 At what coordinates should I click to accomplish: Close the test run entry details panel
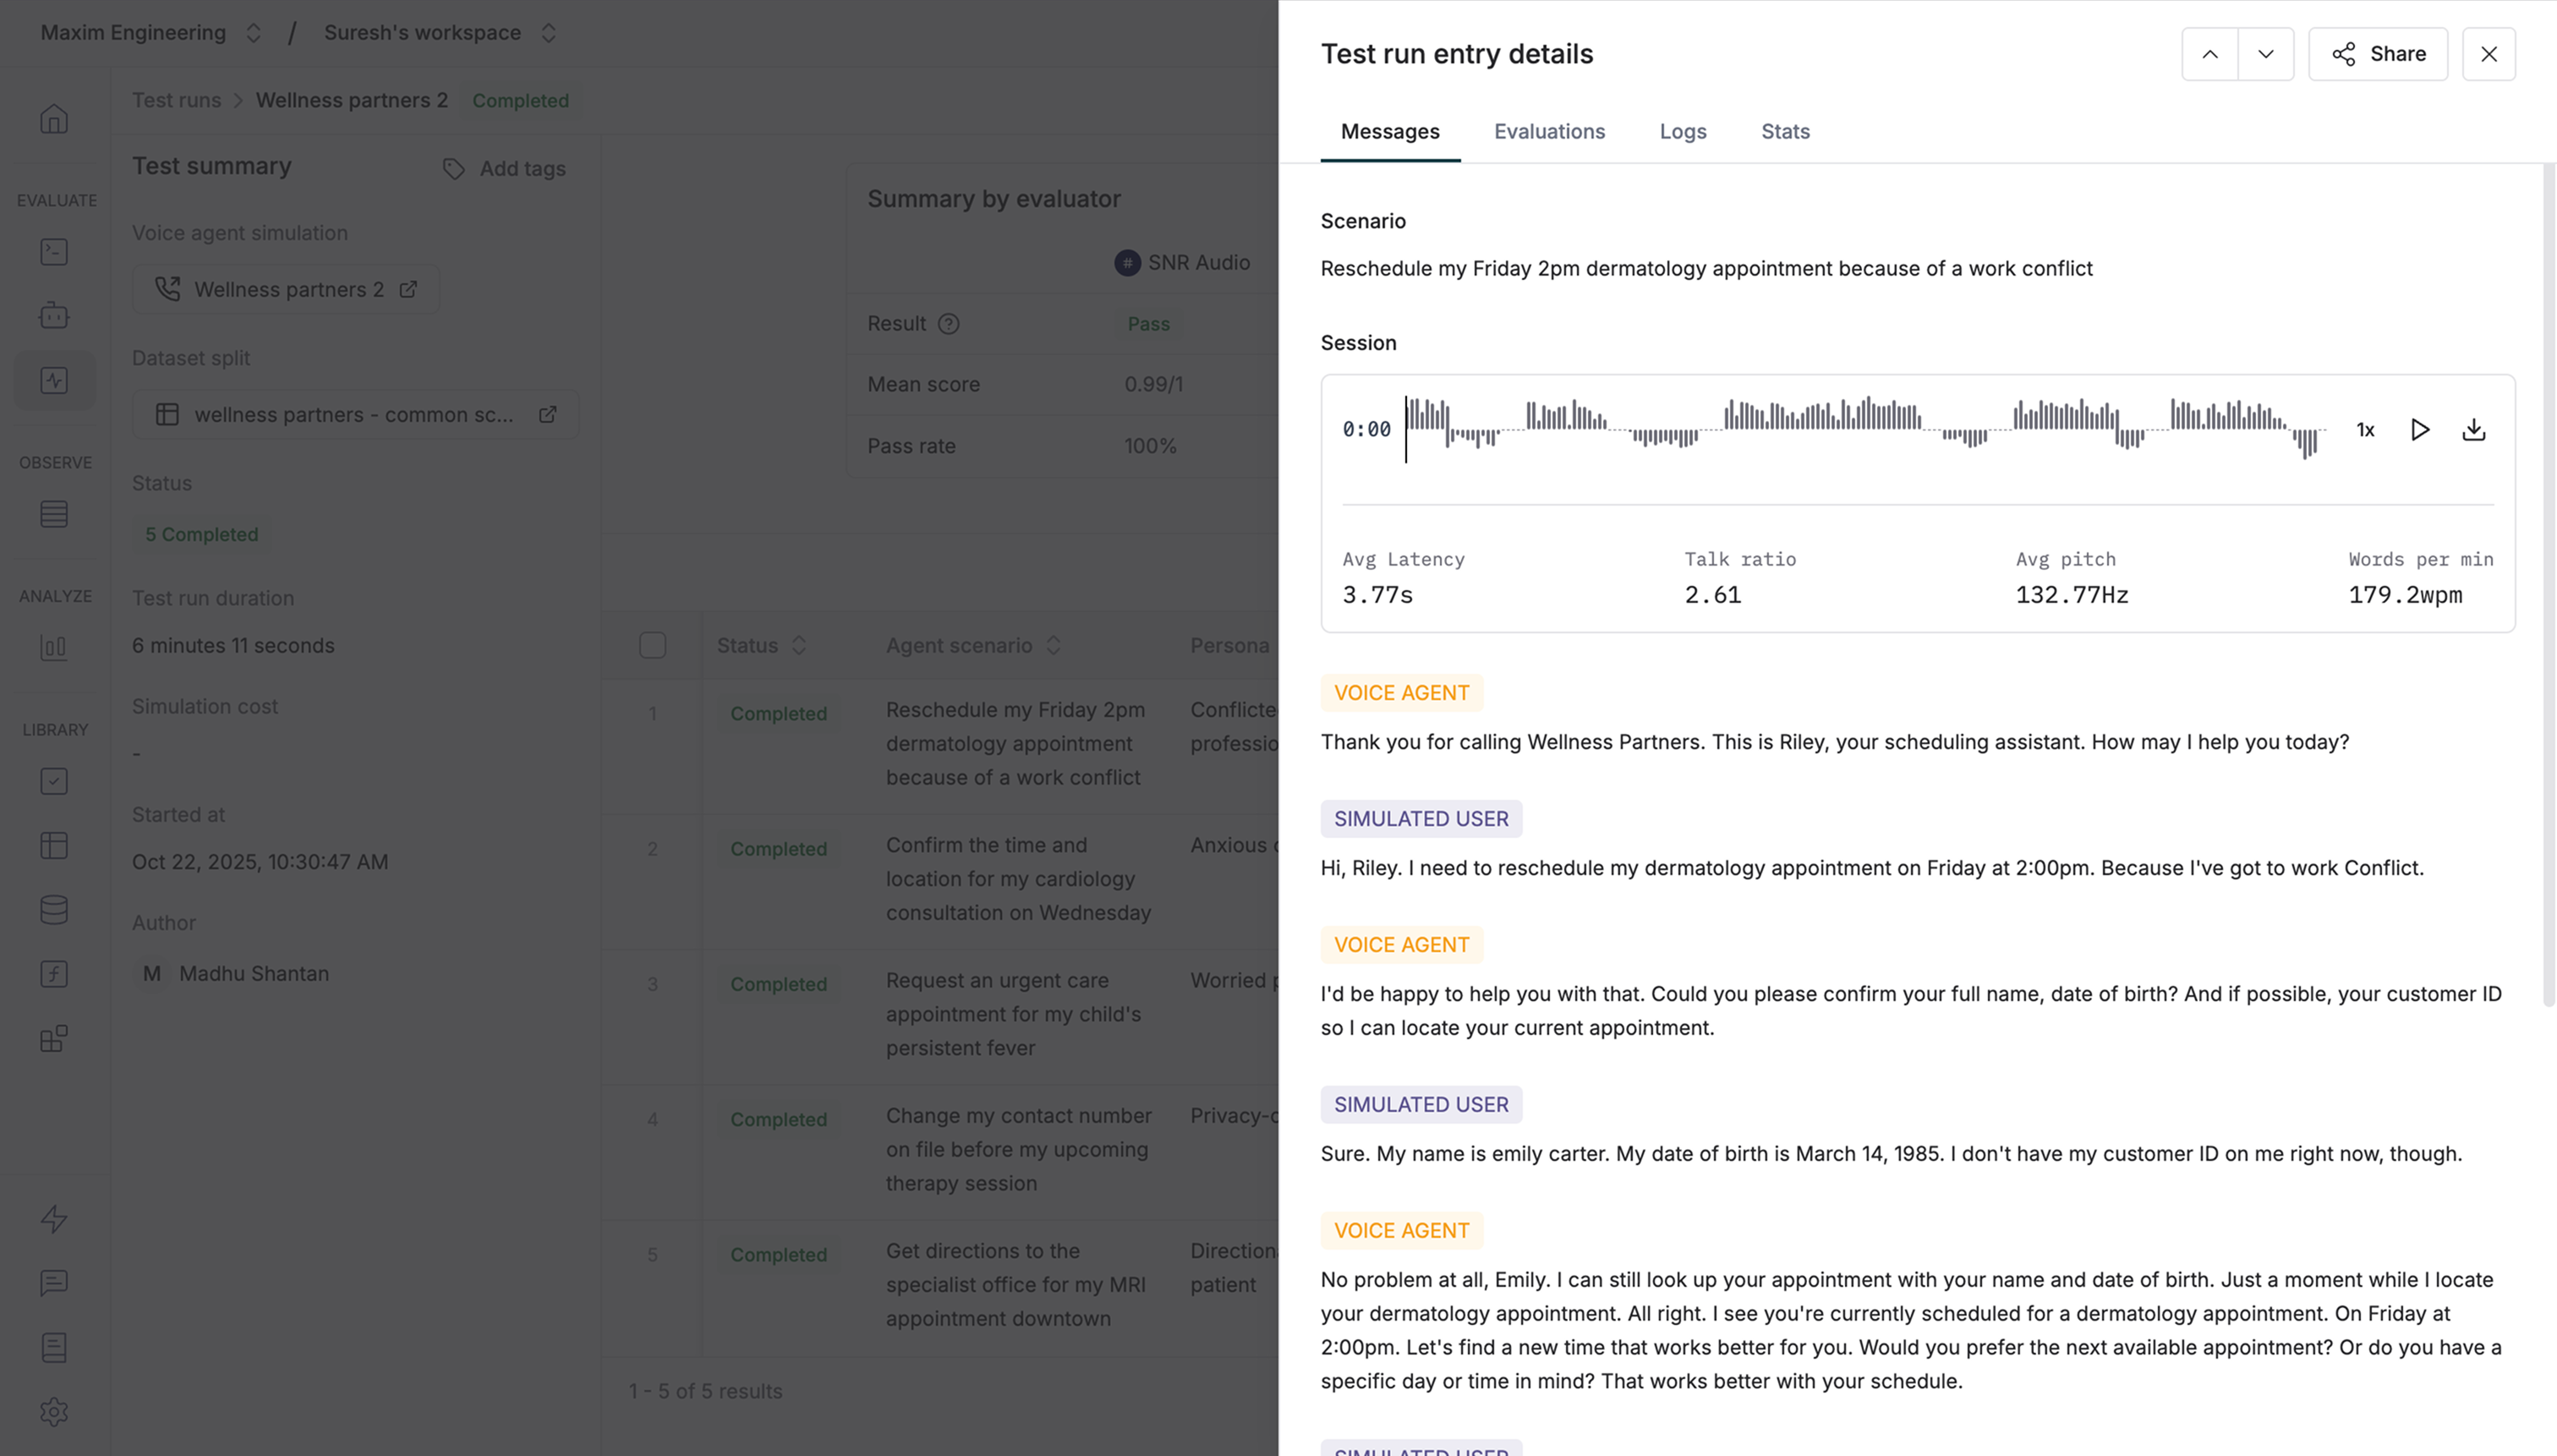(2488, 54)
